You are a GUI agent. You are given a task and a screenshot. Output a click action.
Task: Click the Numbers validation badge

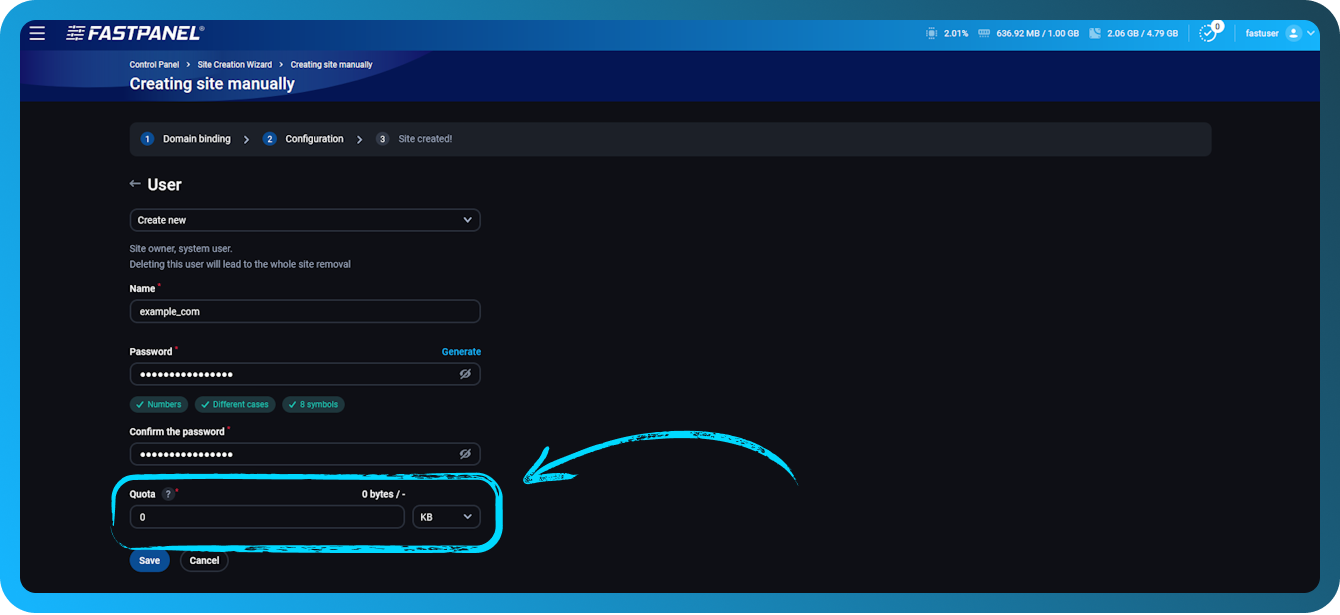point(158,404)
